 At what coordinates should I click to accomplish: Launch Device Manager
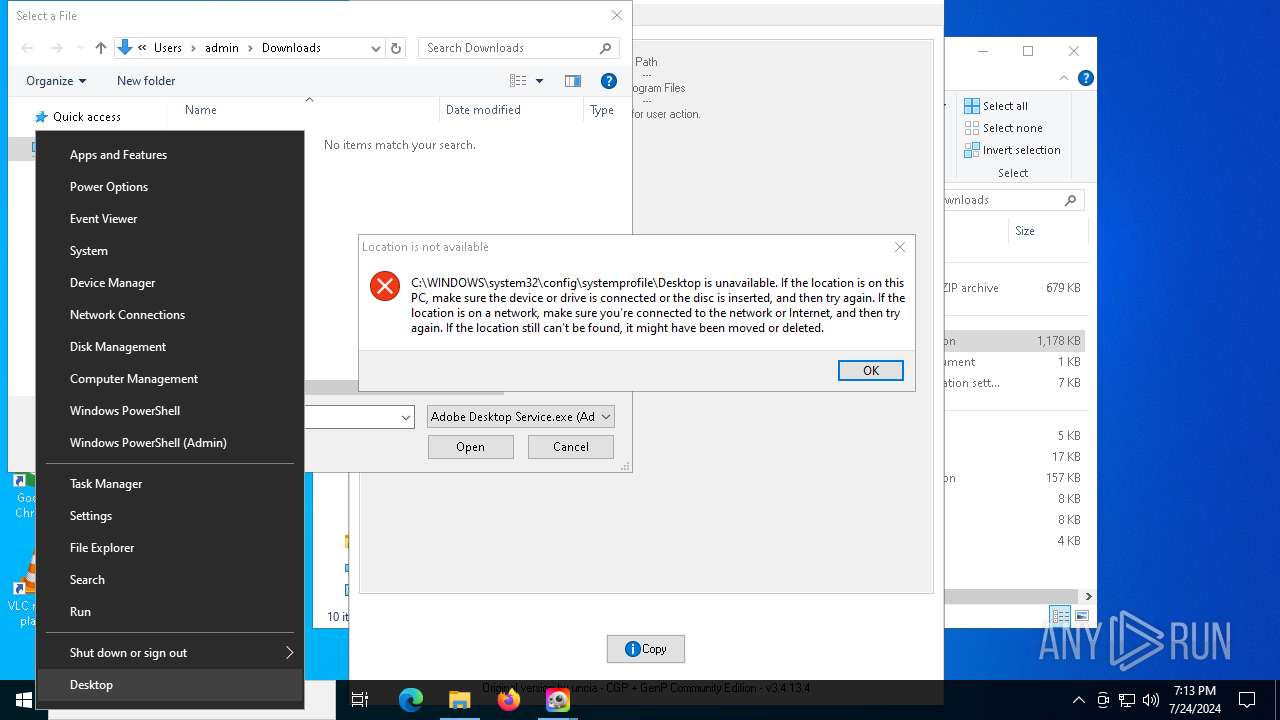[169, 283]
